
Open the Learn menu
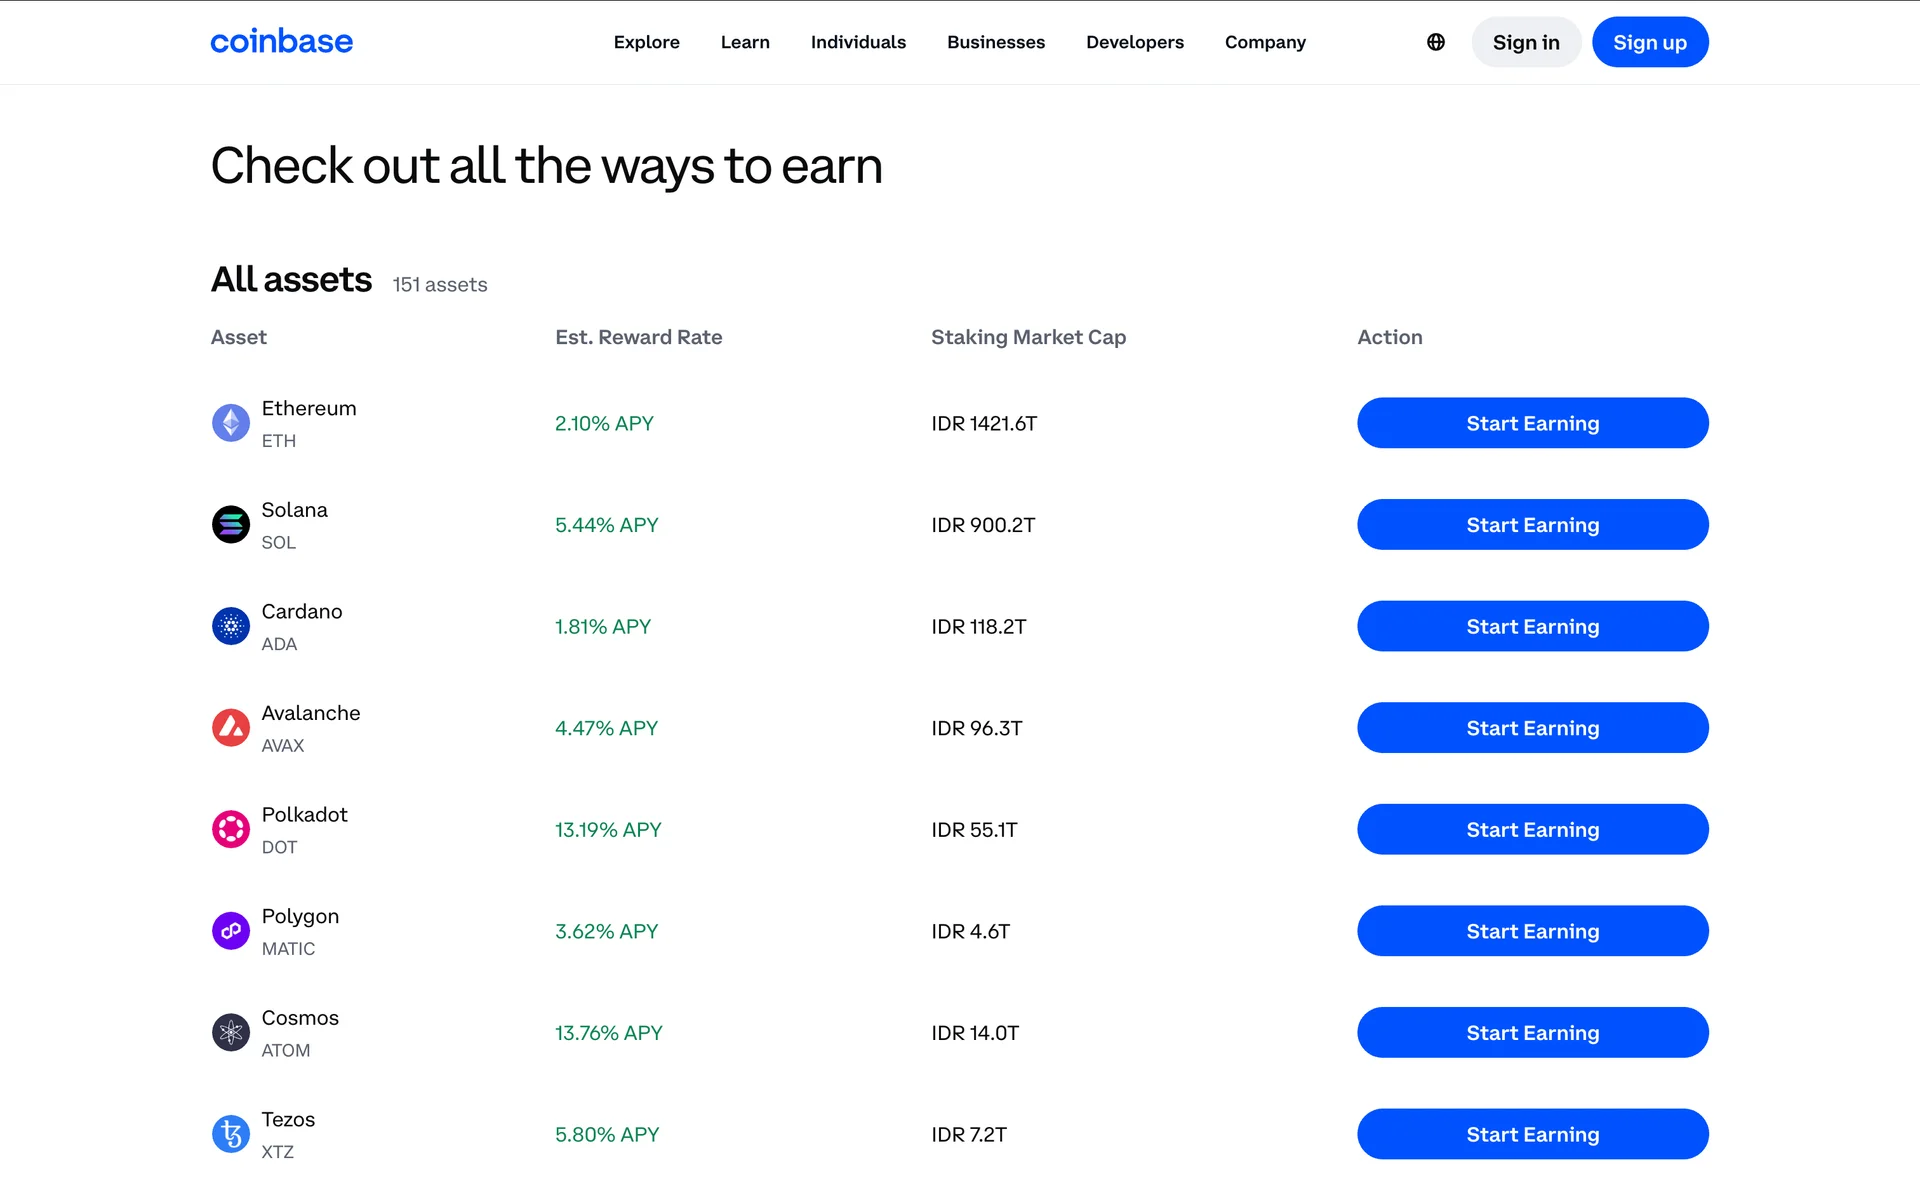pyautogui.click(x=745, y=42)
